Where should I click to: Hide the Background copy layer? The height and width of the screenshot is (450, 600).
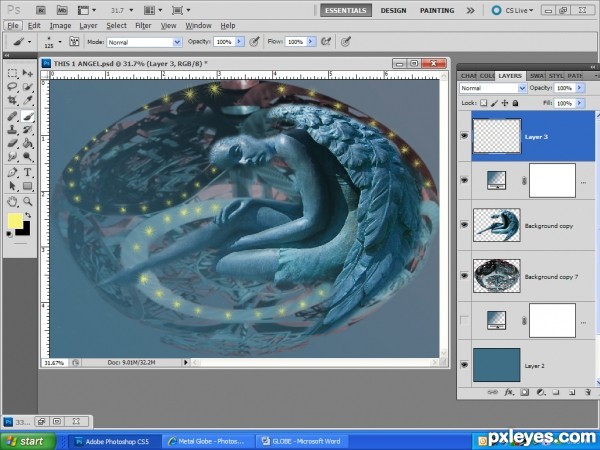[464, 225]
